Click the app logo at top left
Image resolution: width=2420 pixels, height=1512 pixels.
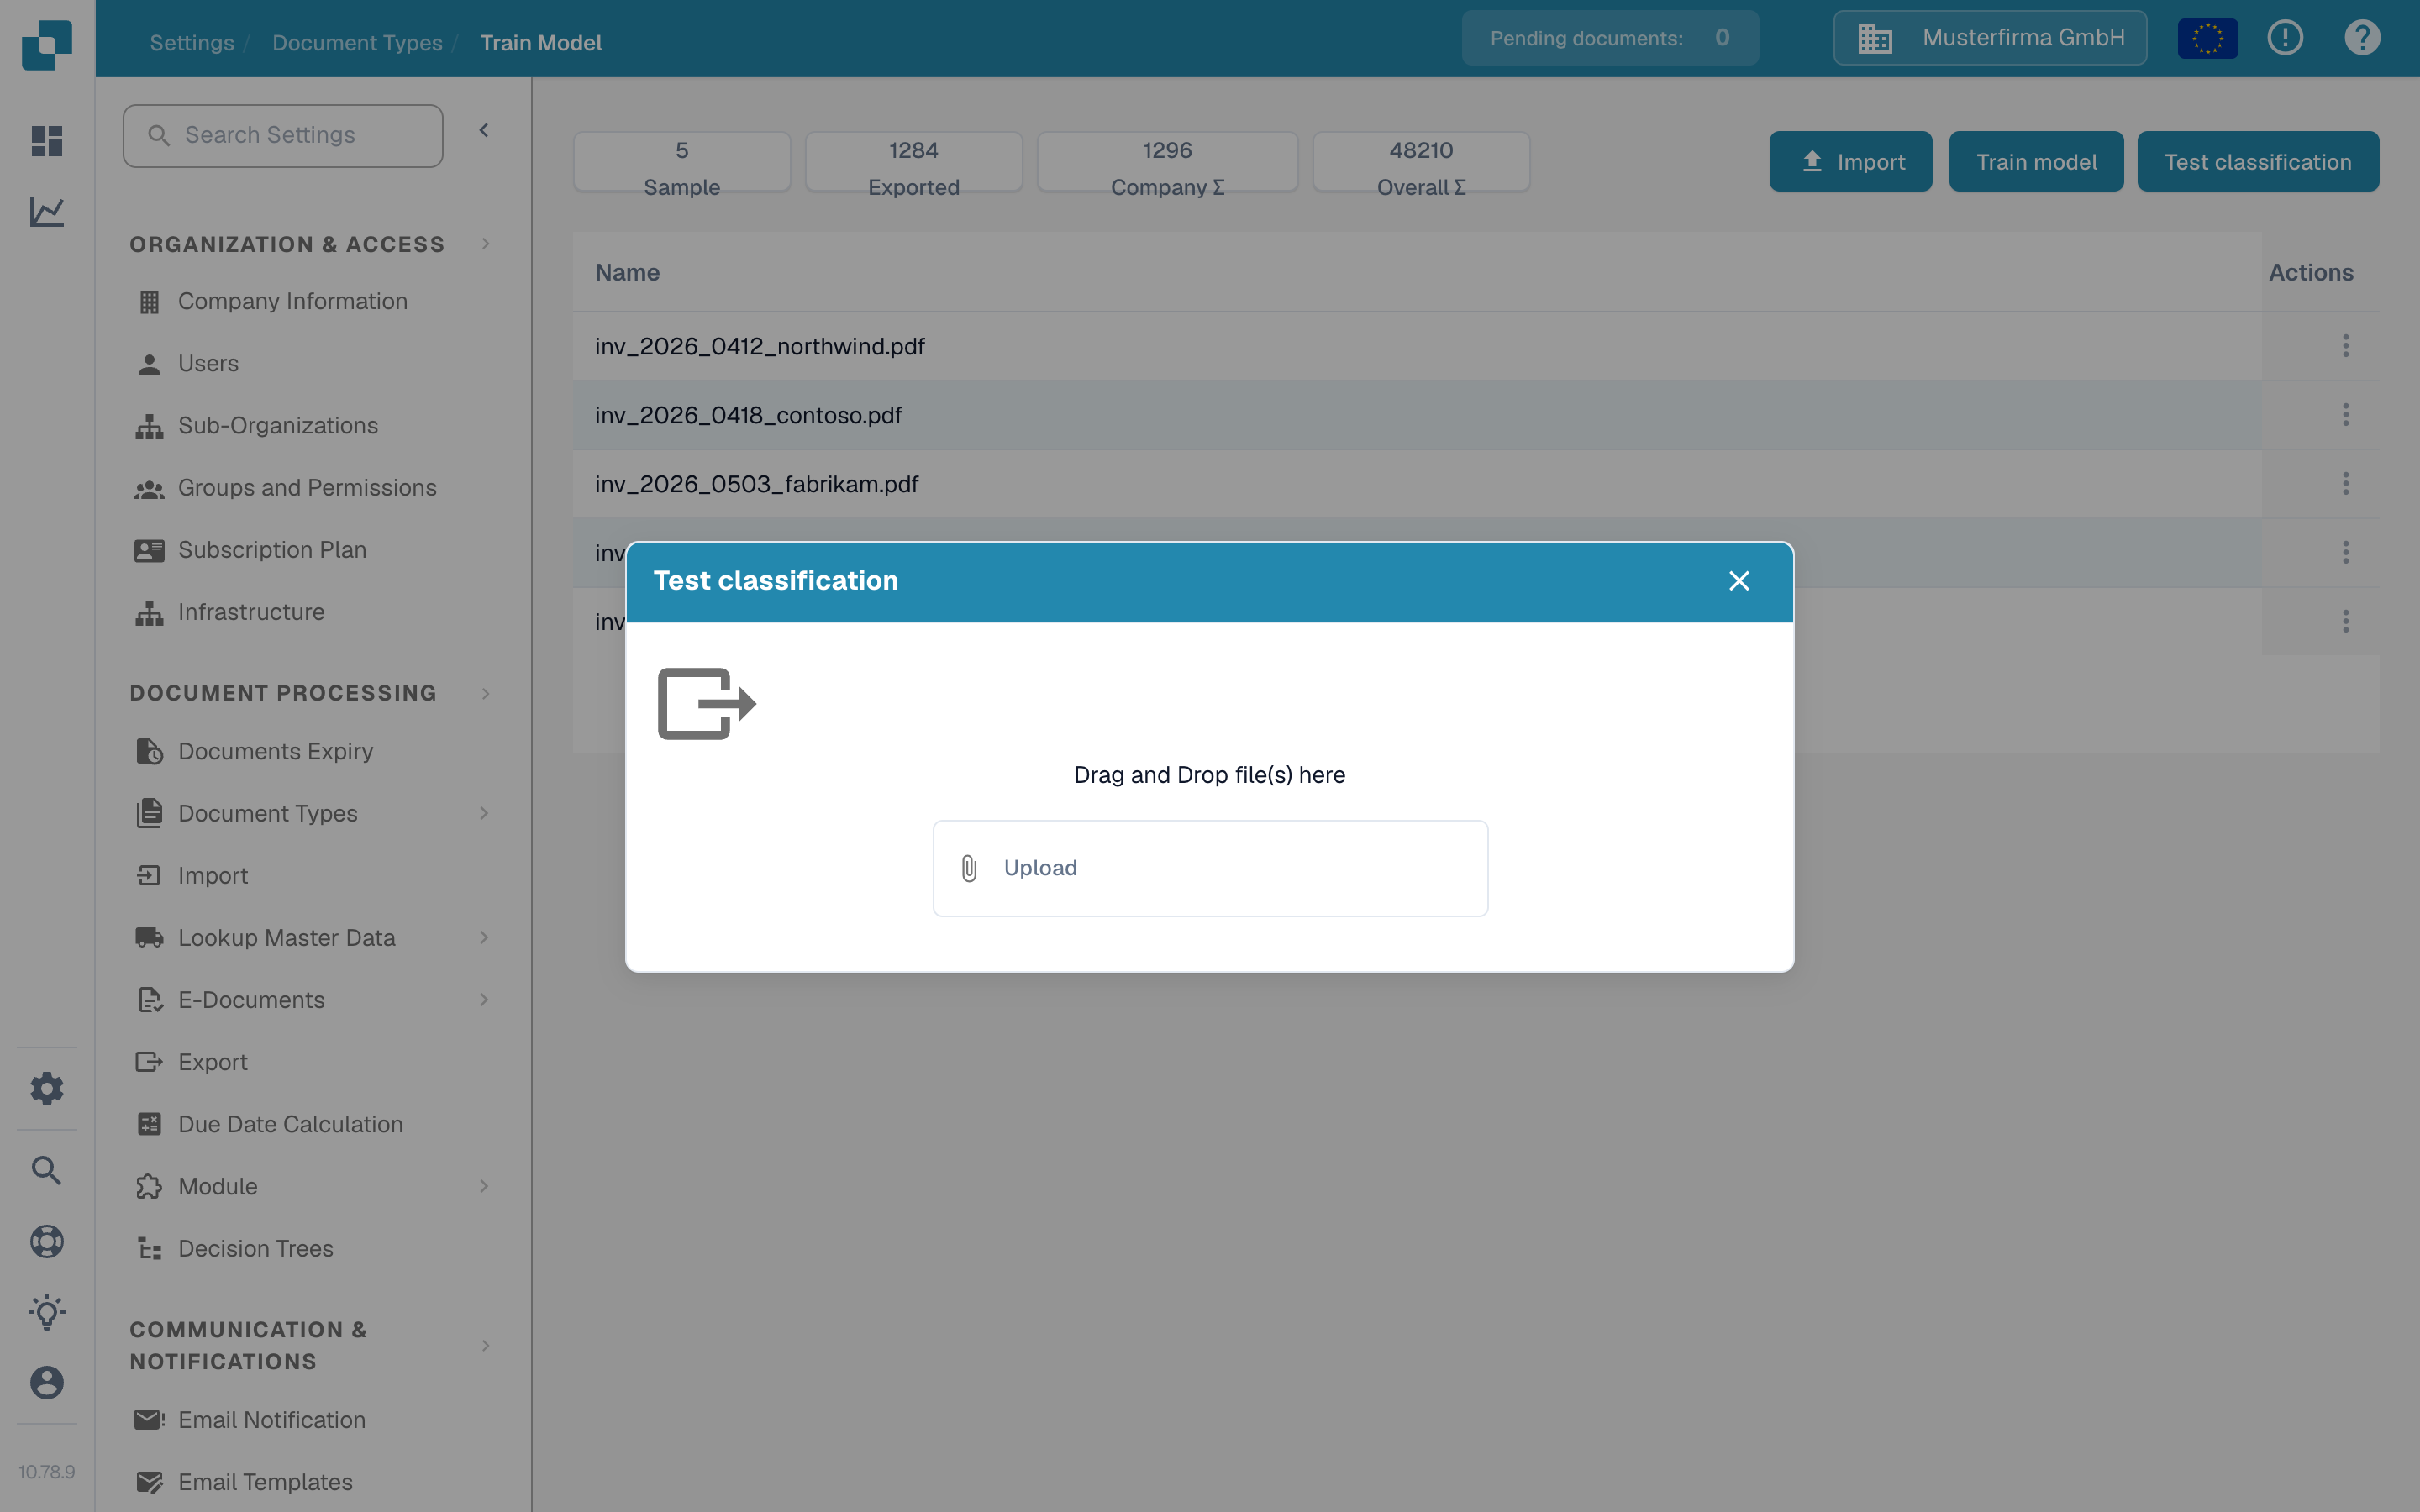(x=47, y=45)
